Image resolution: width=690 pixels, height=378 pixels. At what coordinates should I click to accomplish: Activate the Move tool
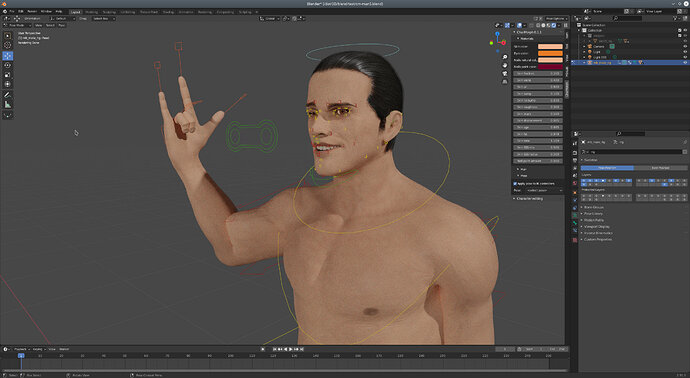coord(7,56)
